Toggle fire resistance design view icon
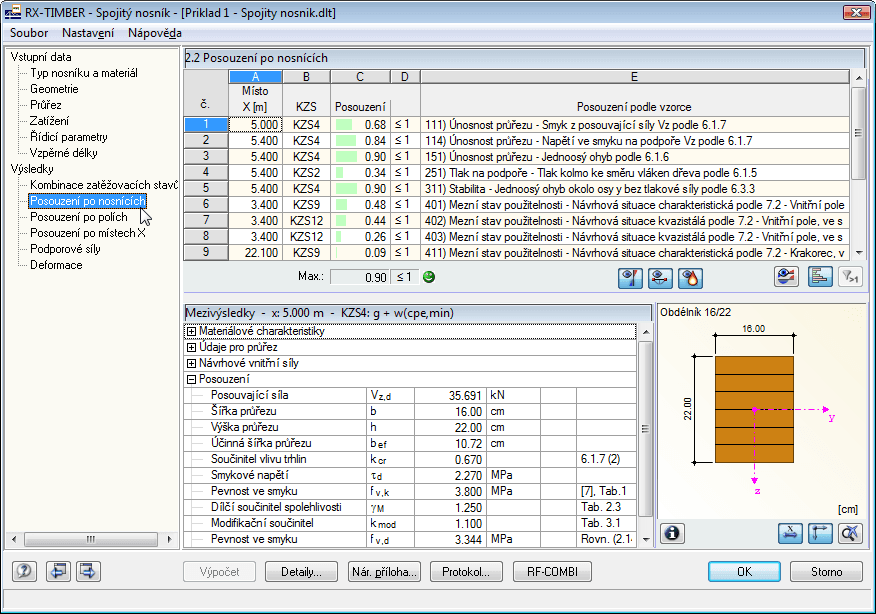Image resolution: width=876 pixels, height=614 pixels. (690, 278)
